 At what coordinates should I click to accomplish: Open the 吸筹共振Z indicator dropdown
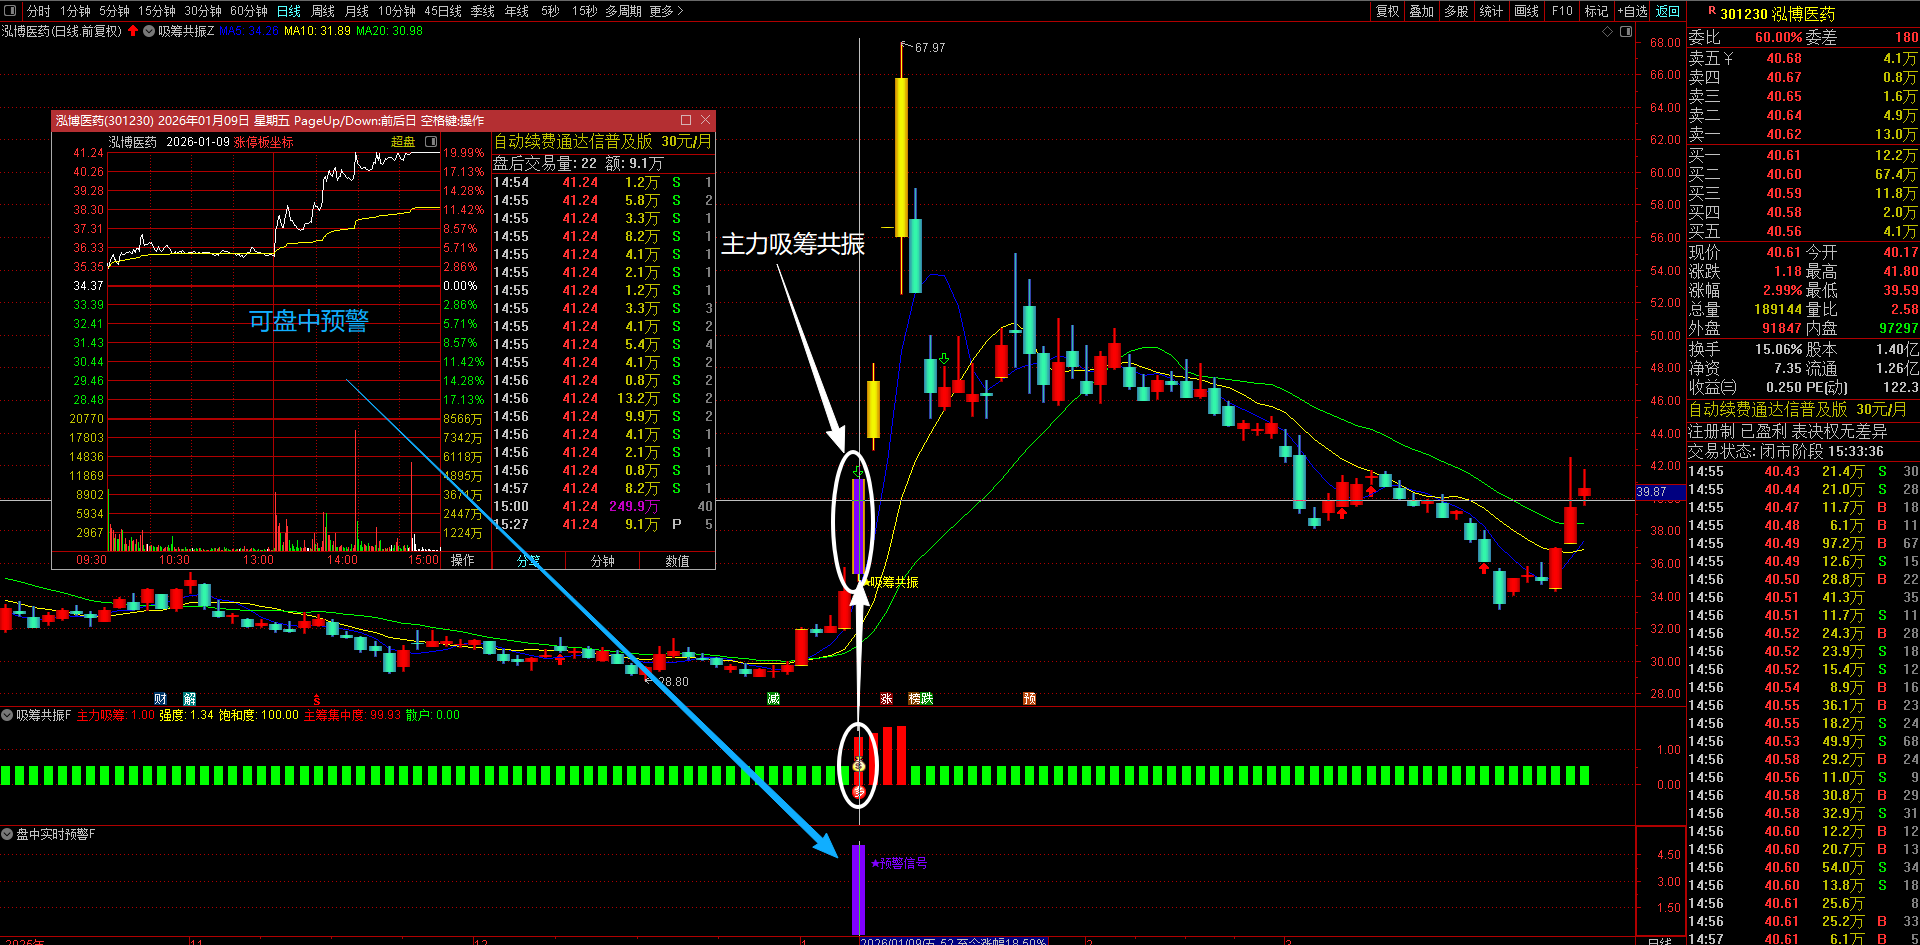point(149,31)
